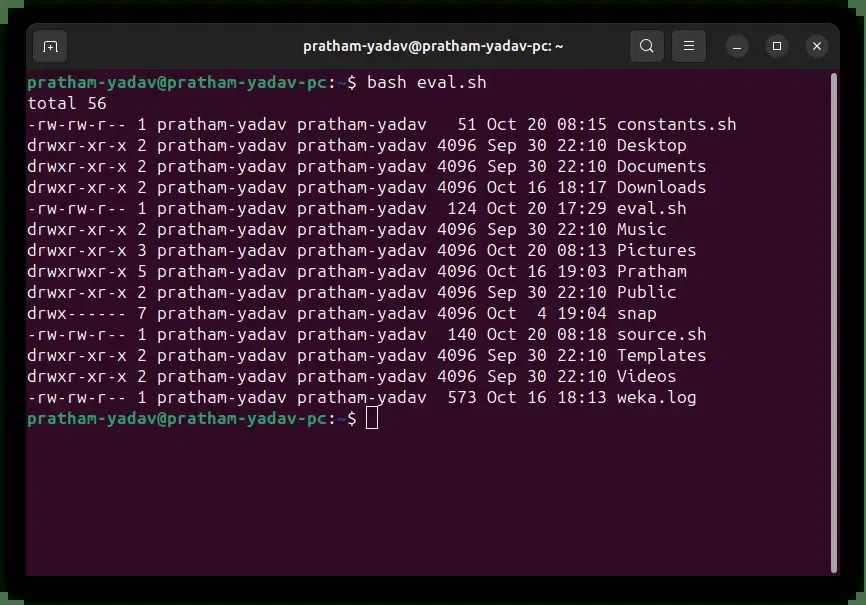Click the time 18:13 on weka.log row
The image size is (866, 605).
click(x=581, y=397)
